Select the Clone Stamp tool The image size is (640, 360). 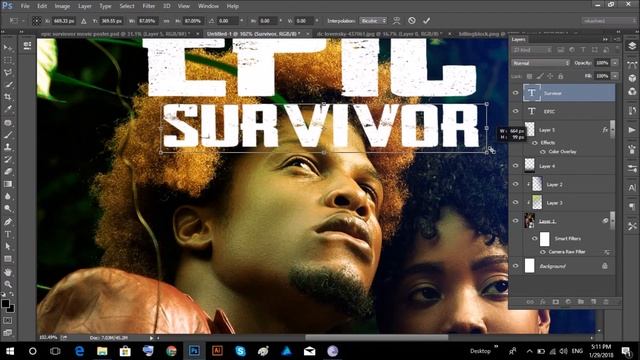[x=8, y=147]
